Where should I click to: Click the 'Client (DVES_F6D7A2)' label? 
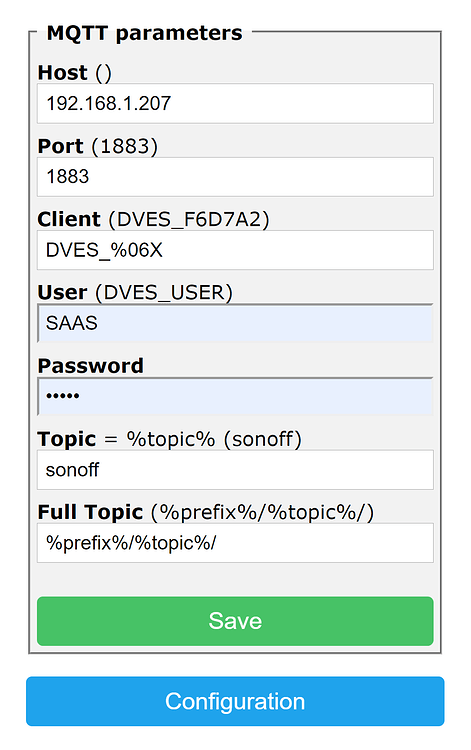[x=153, y=219]
